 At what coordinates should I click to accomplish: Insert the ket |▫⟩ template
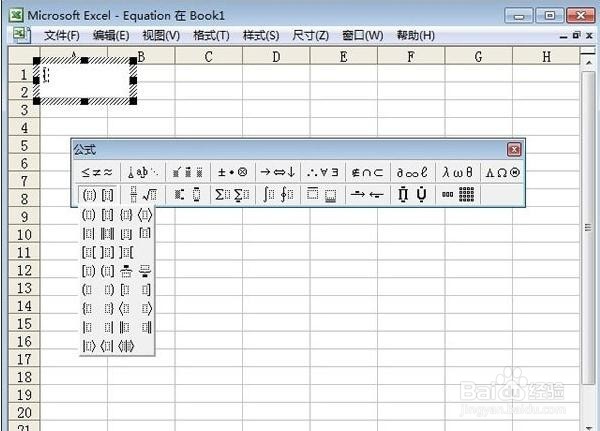88,346
